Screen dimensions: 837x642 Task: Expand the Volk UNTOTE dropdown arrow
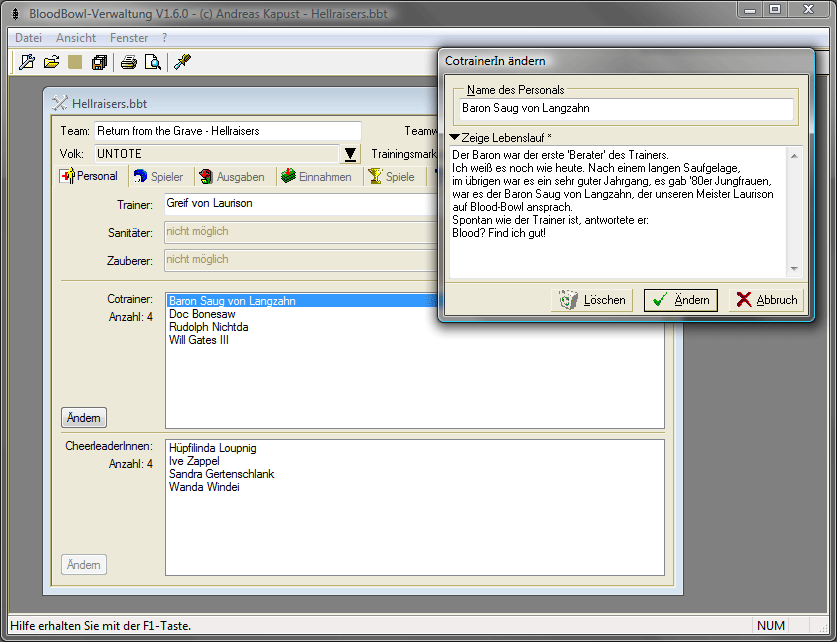tap(350, 154)
